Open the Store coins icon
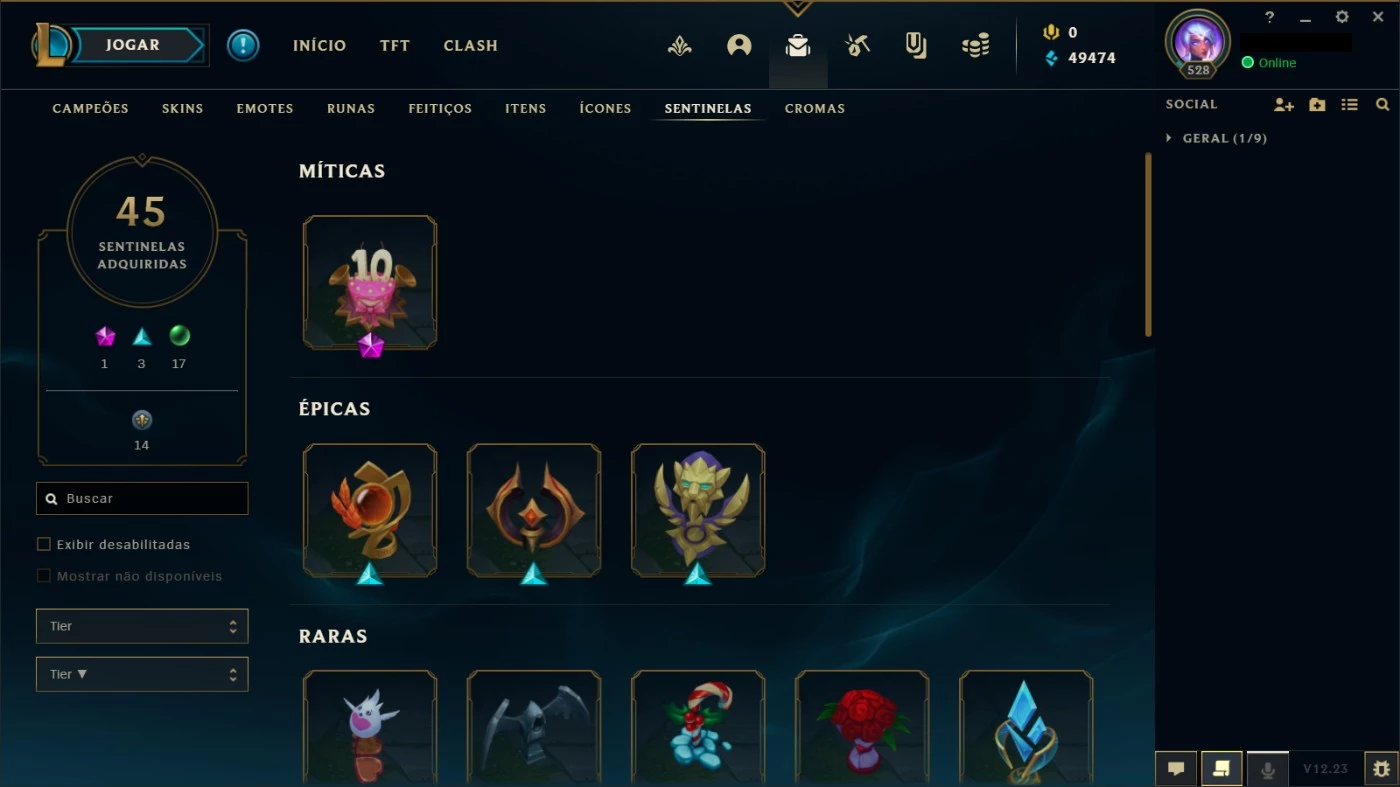The width and height of the screenshot is (1400, 787). click(975, 45)
